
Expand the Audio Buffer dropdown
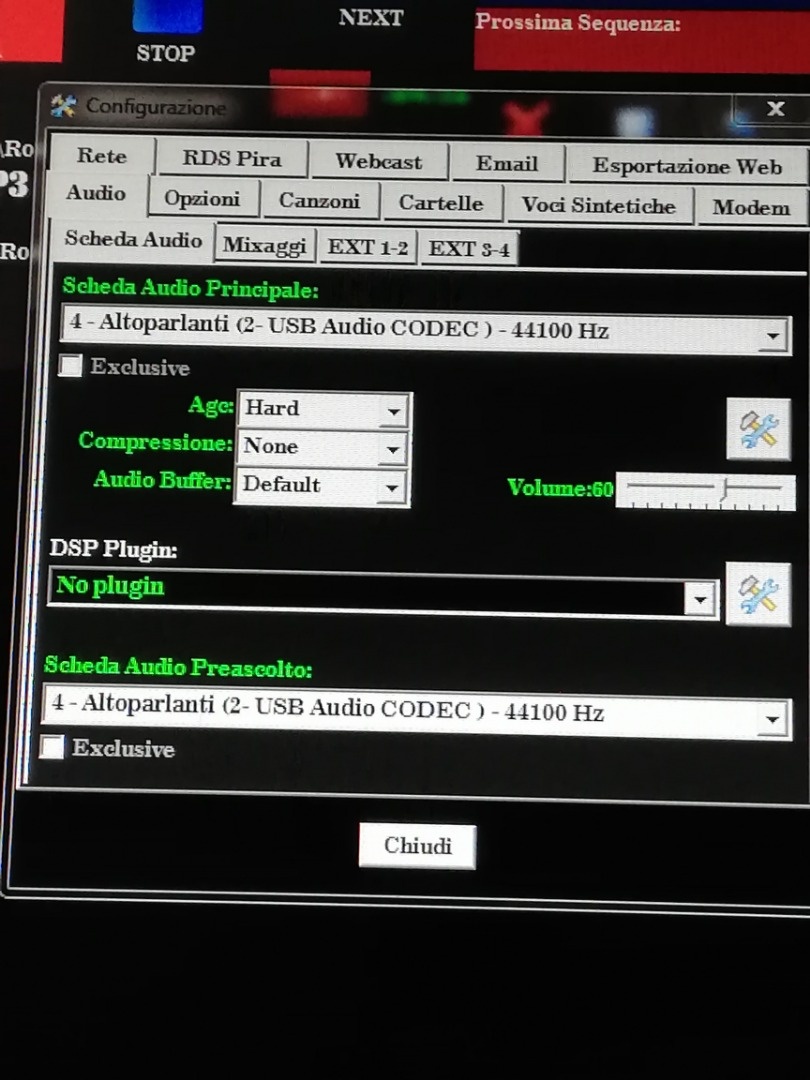pyautogui.click(x=394, y=487)
